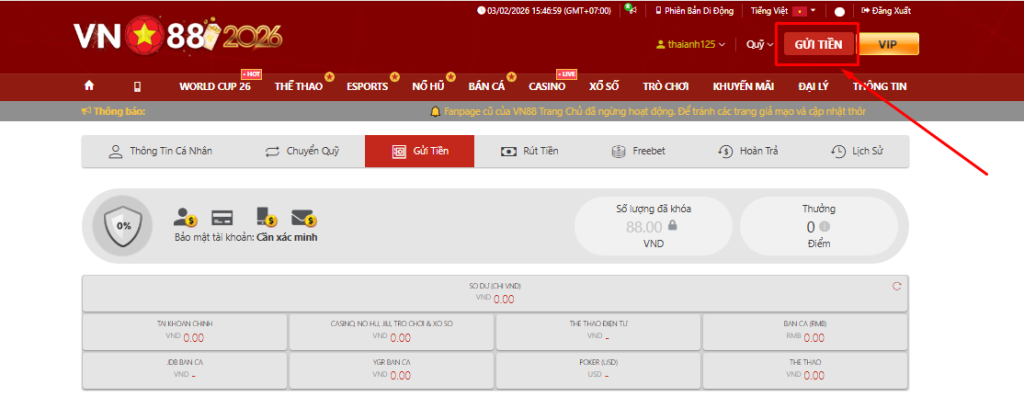
Task: Click the person profile verification icon
Action: [185, 217]
